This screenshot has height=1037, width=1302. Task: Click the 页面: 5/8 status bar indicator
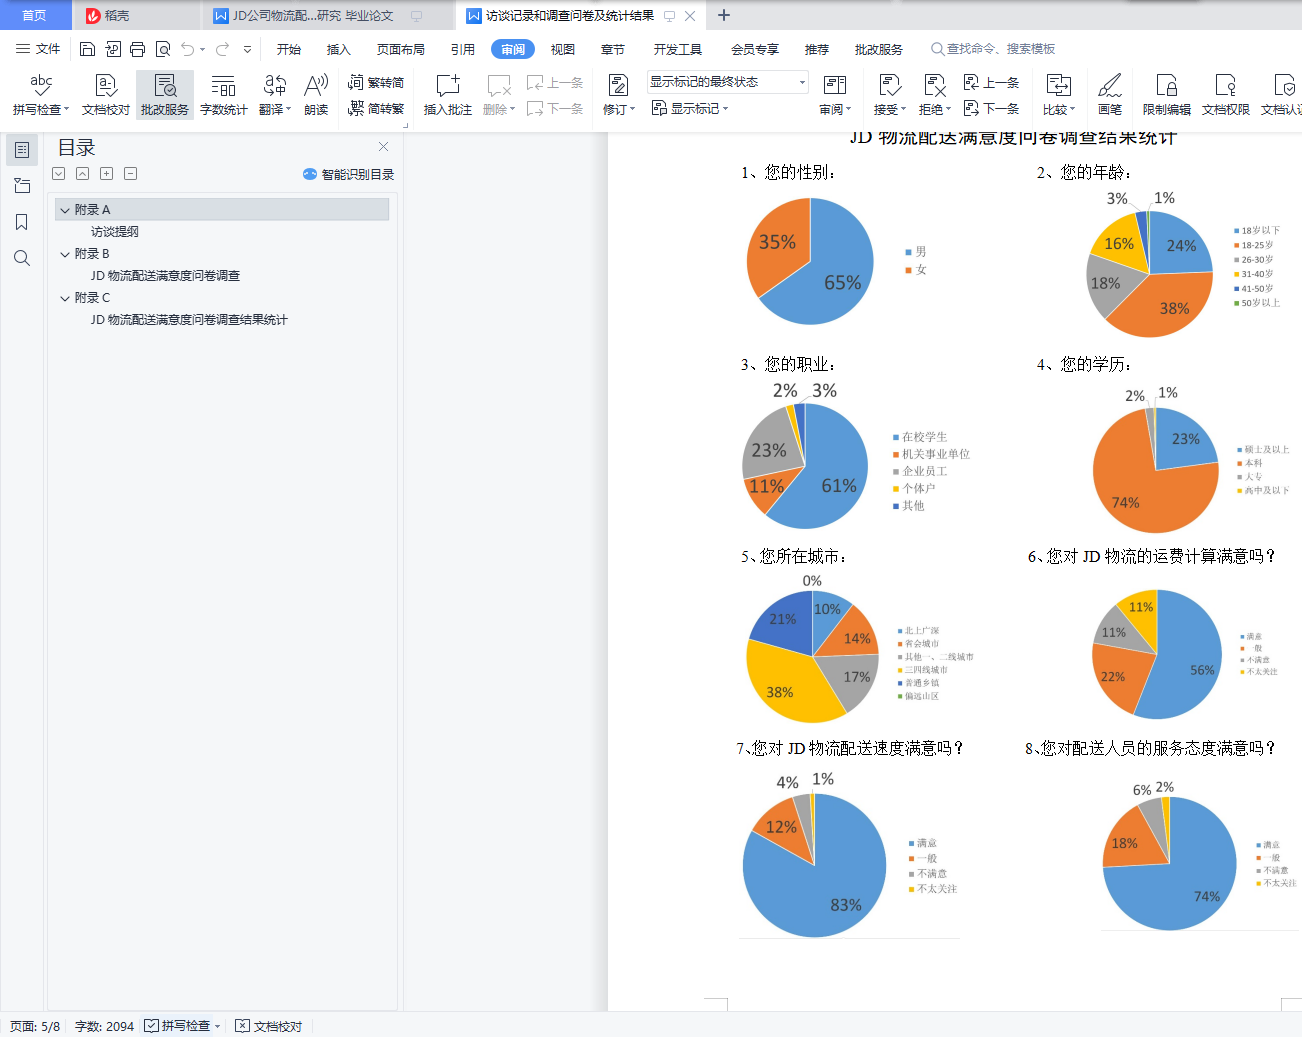pyautogui.click(x=35, y=1026)
